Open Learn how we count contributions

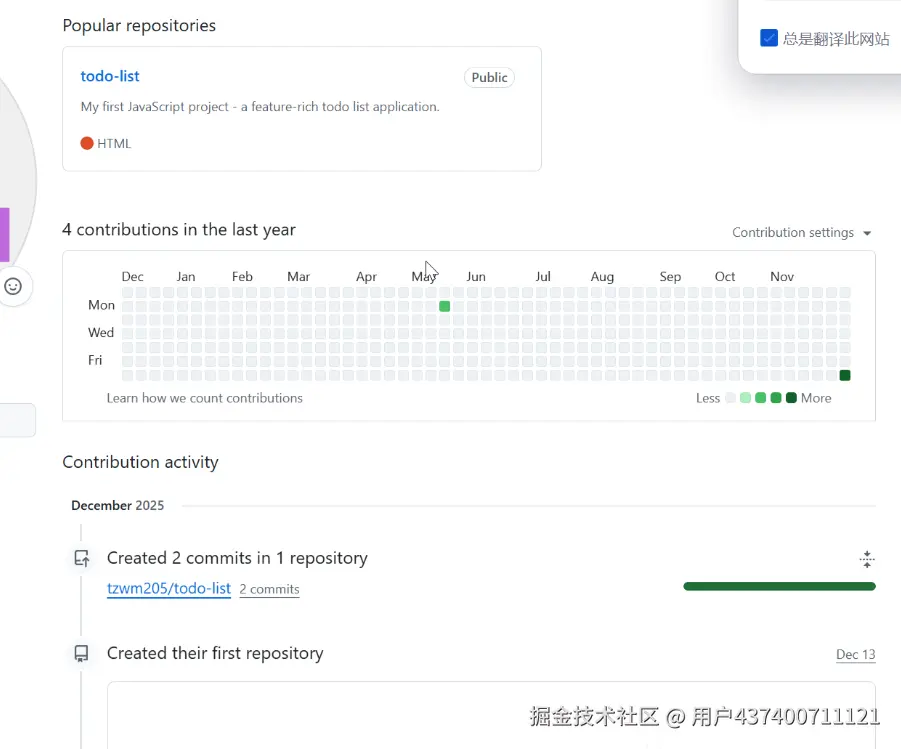(x=205, y=398)
